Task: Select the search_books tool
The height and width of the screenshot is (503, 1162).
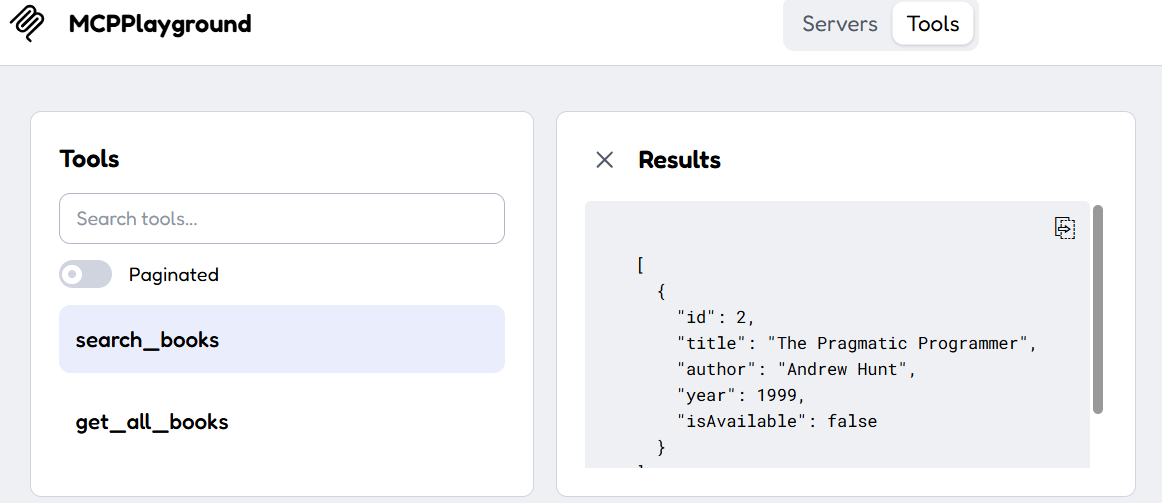Action: coord(282,339)
